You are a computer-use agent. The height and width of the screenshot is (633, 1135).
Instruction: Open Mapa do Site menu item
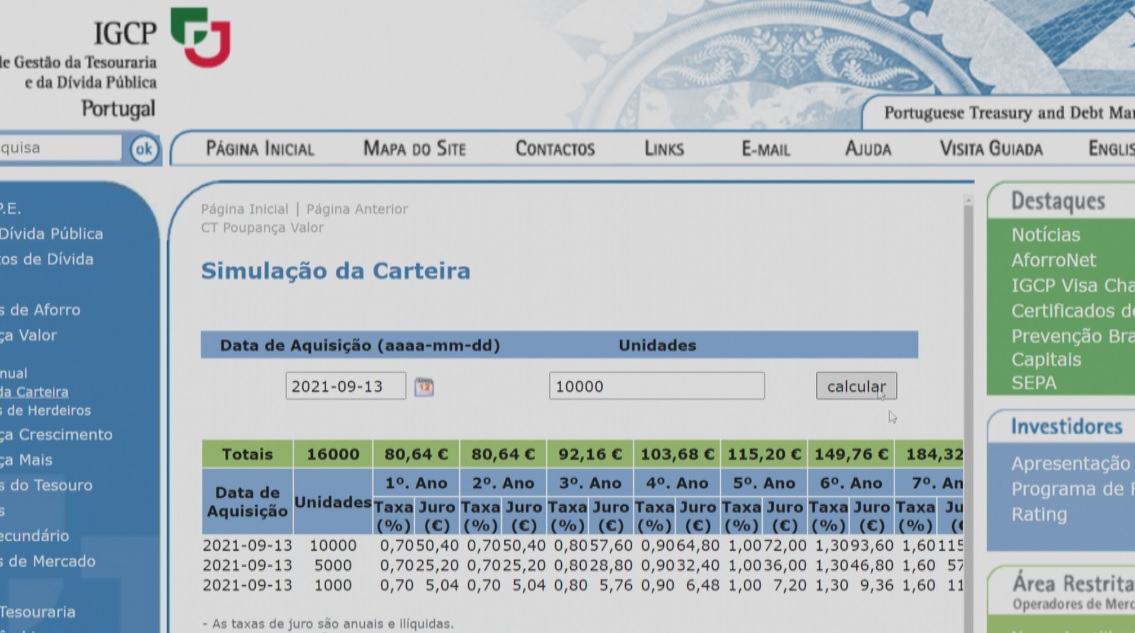tap(414, 149)
